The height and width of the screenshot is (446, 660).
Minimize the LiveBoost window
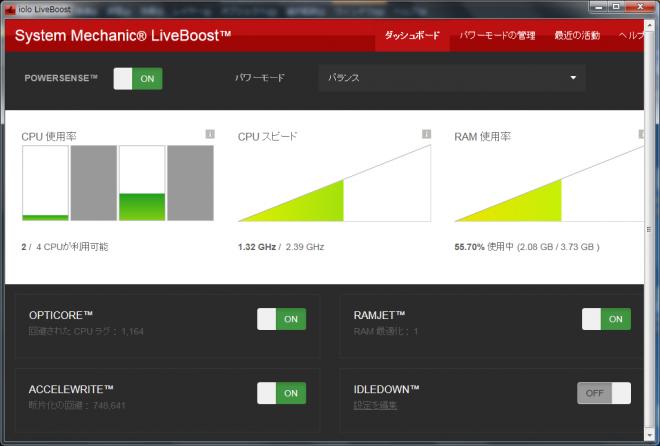point(599,7)
